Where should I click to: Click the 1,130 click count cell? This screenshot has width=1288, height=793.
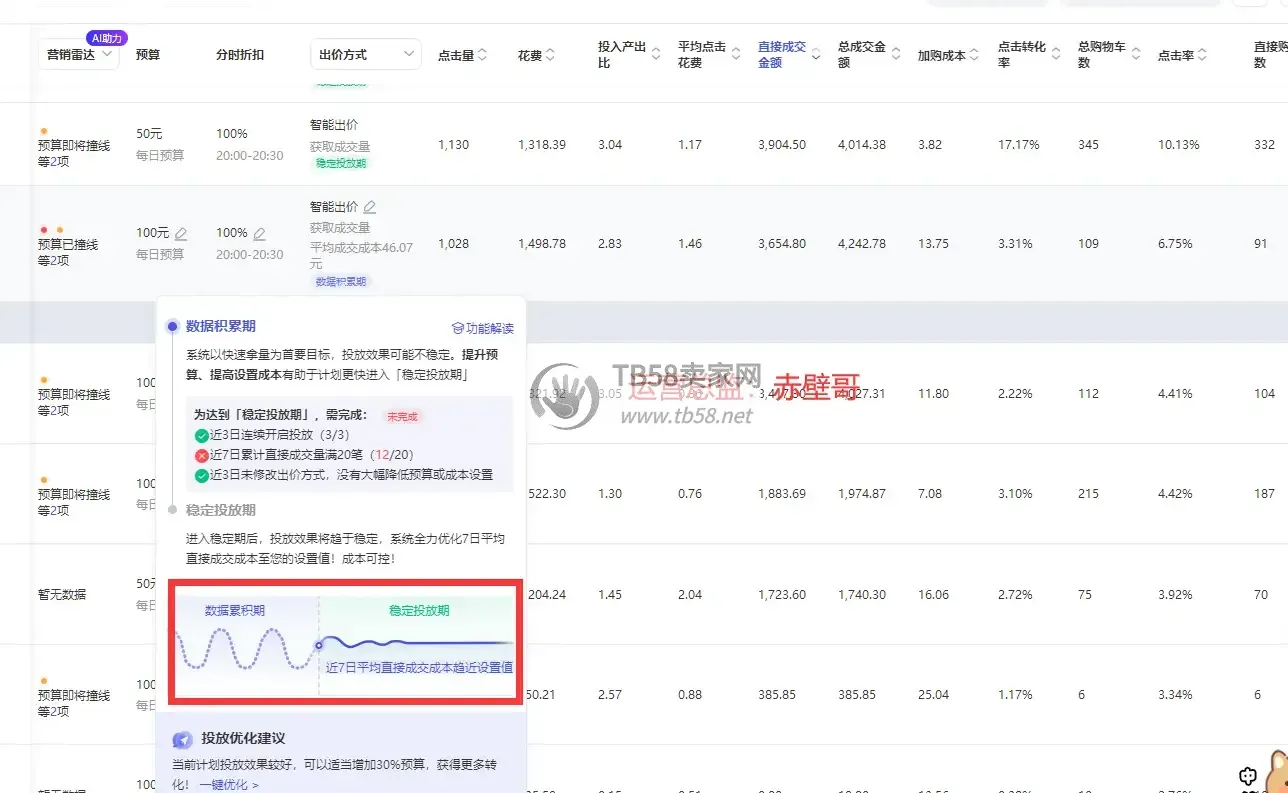(x=453, y=145)
